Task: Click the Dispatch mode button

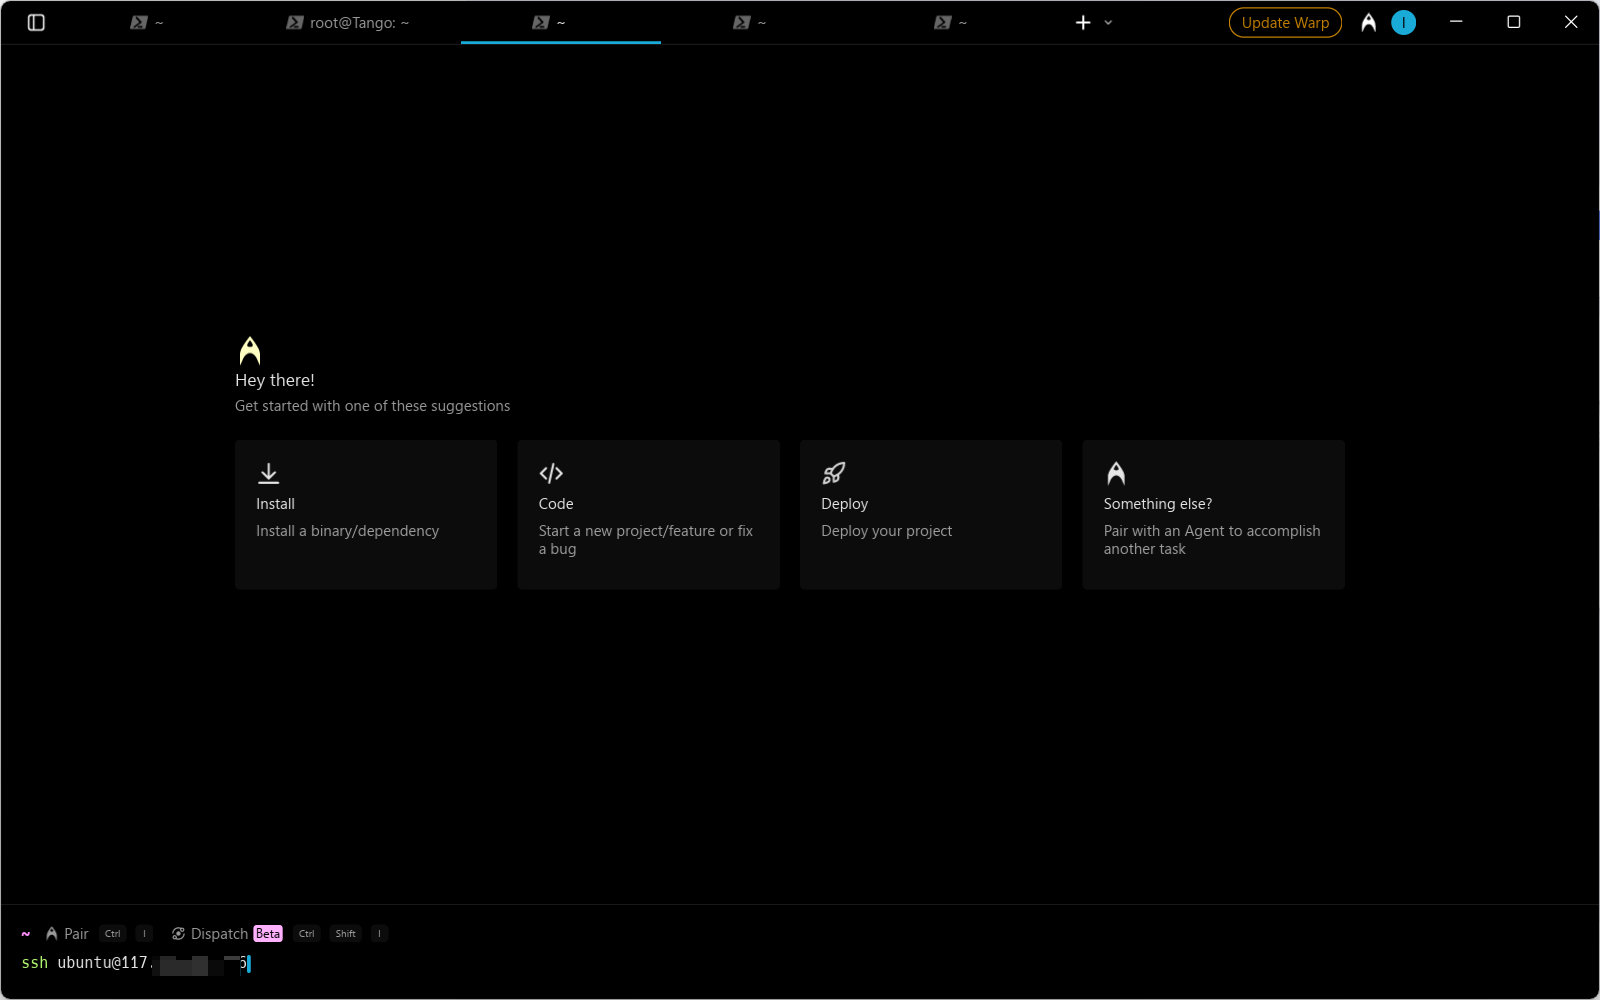Action: click(x=210, y=933)
